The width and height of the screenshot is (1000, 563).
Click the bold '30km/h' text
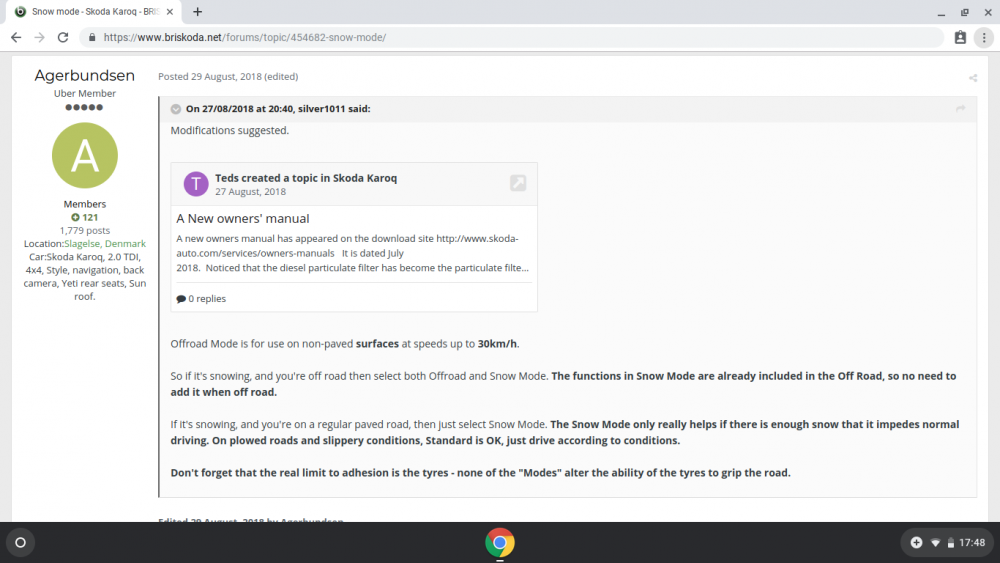[x=497, y=344]
